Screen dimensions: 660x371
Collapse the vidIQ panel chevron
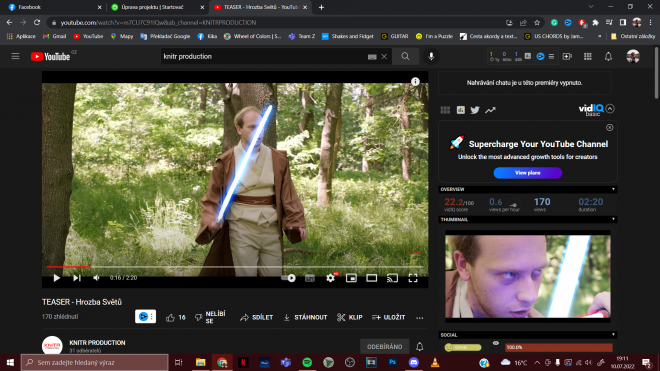click(x=610, y=109)
